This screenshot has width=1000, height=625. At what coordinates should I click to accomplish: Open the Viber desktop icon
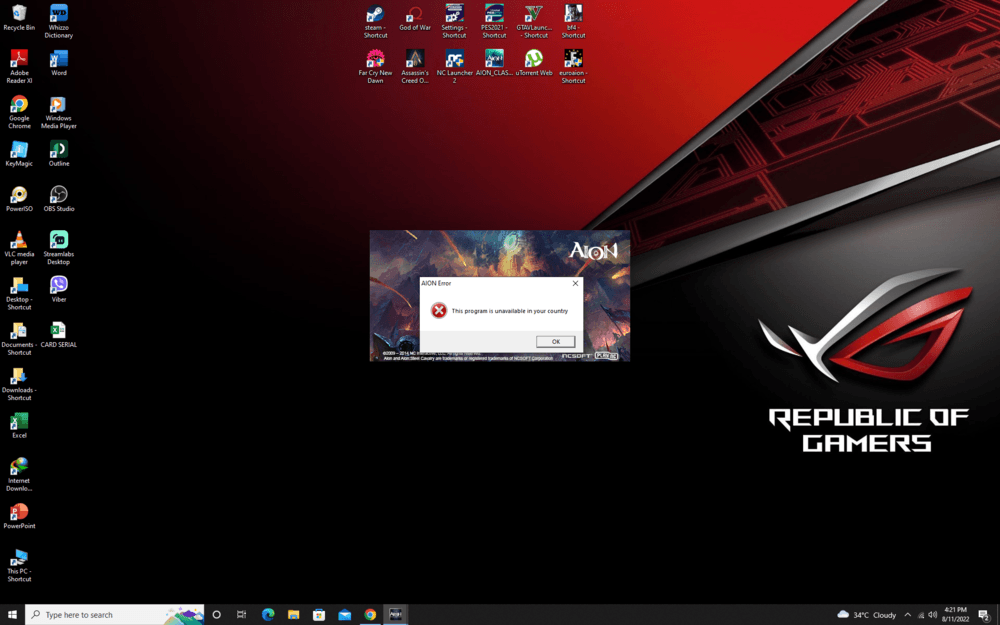[x=59, y=286]
